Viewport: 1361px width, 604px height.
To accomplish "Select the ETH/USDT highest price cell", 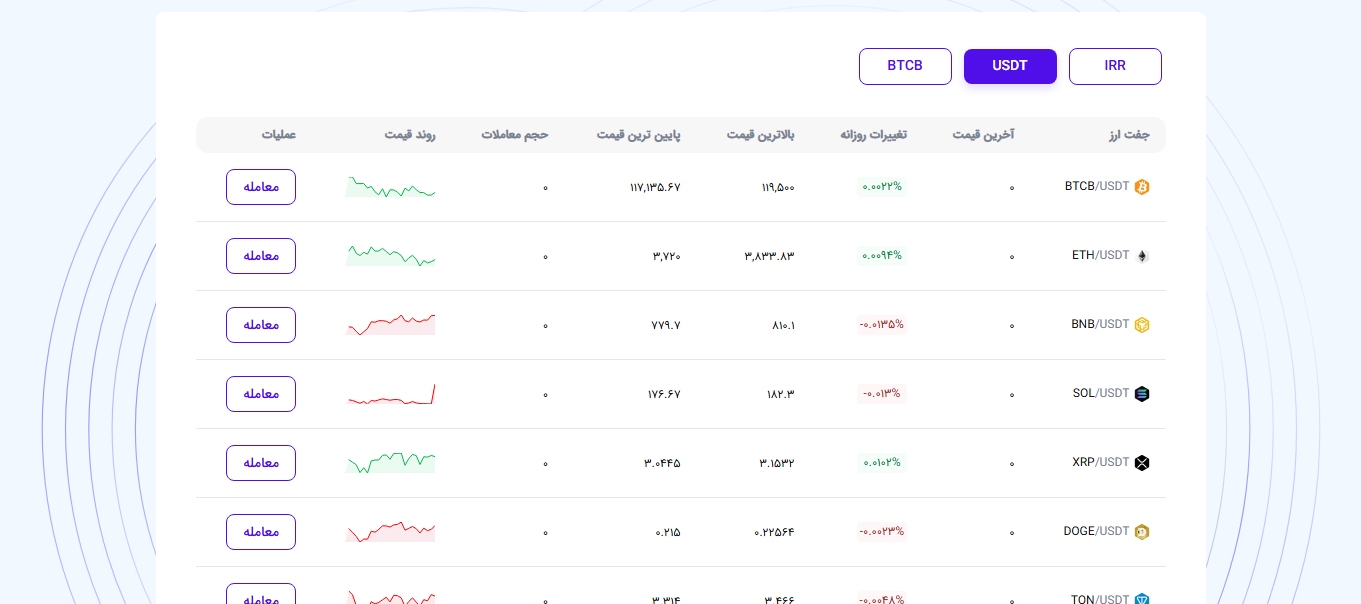I will (769, 256).
